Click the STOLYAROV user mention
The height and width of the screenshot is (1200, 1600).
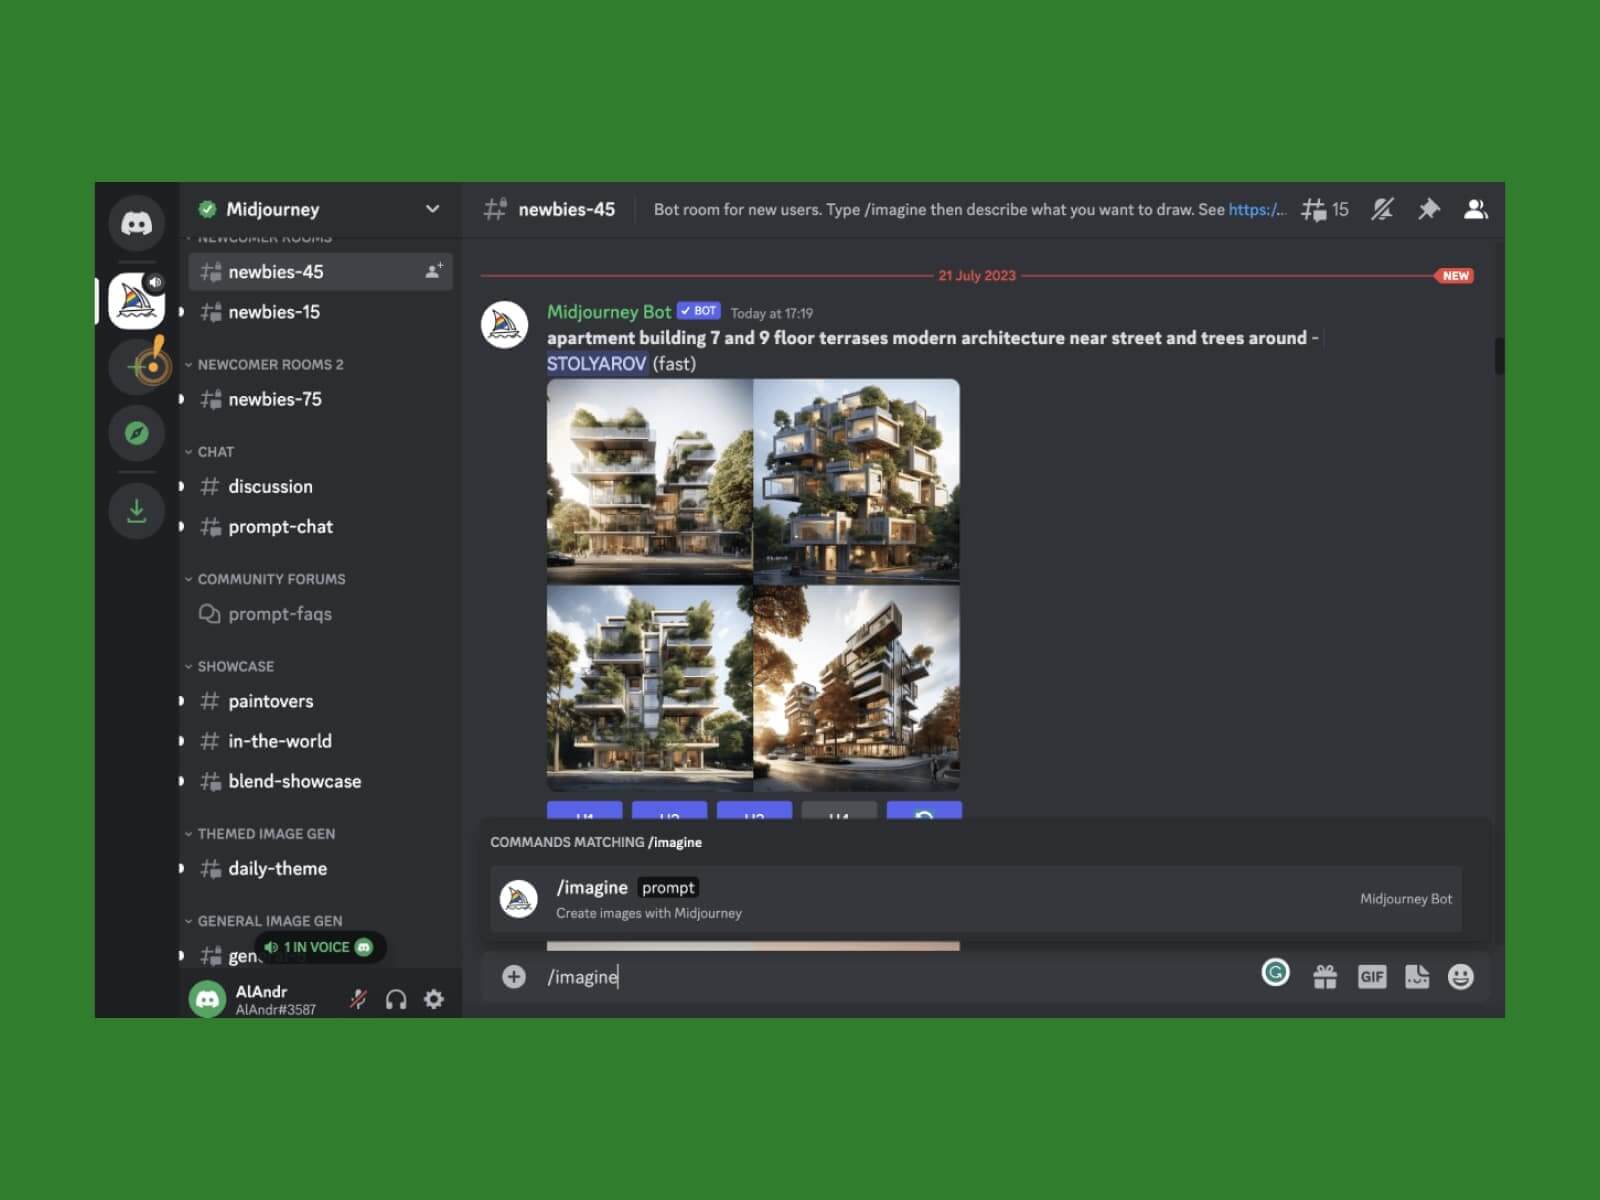596,364
